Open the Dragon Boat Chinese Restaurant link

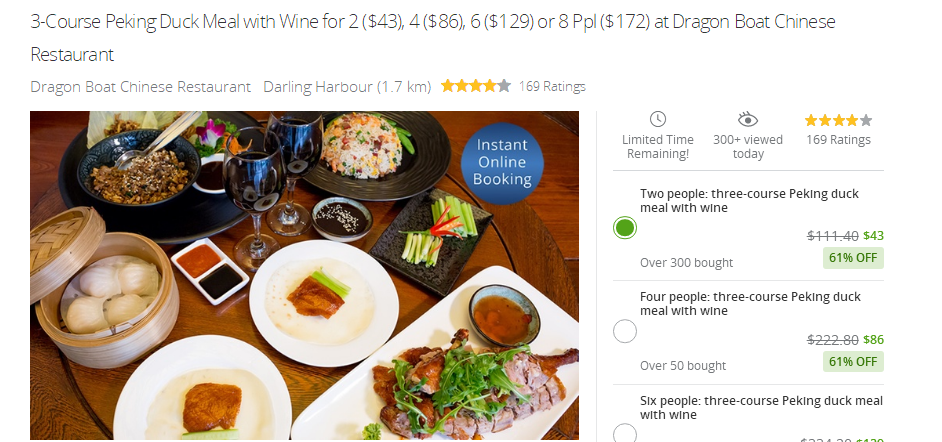coord(141,86)
